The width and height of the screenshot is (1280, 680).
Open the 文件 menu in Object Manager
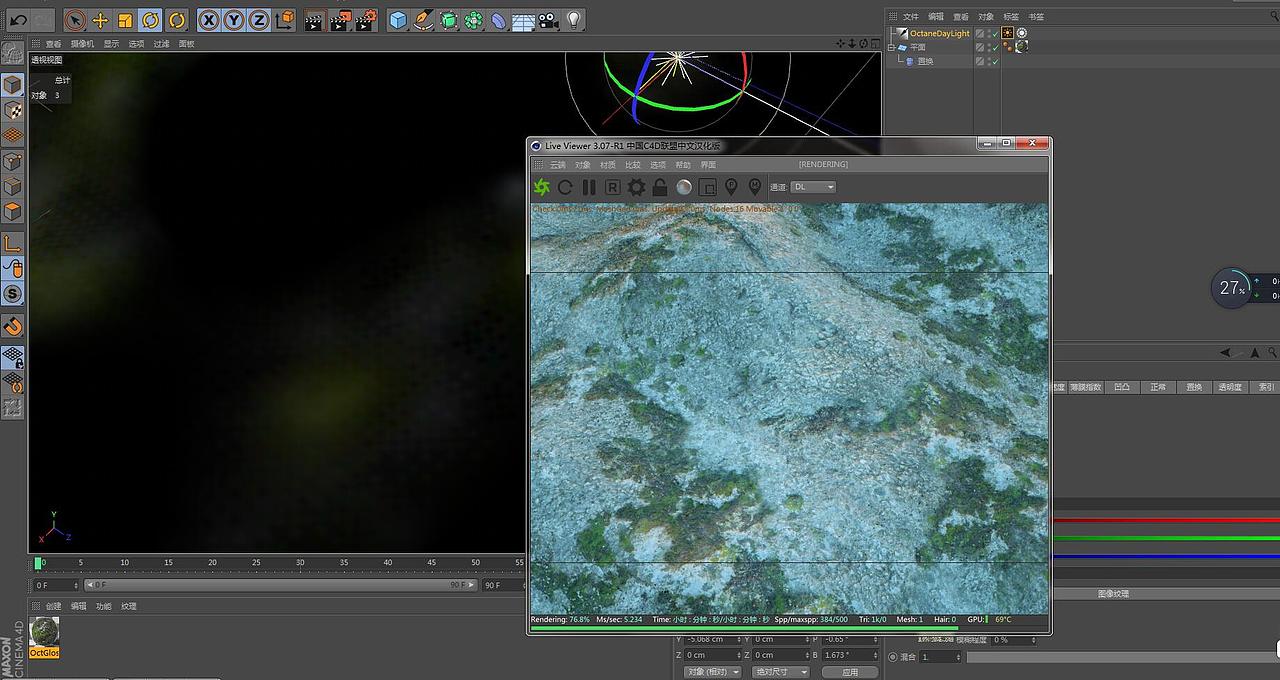pyautogui.click(x=910, y=16)
